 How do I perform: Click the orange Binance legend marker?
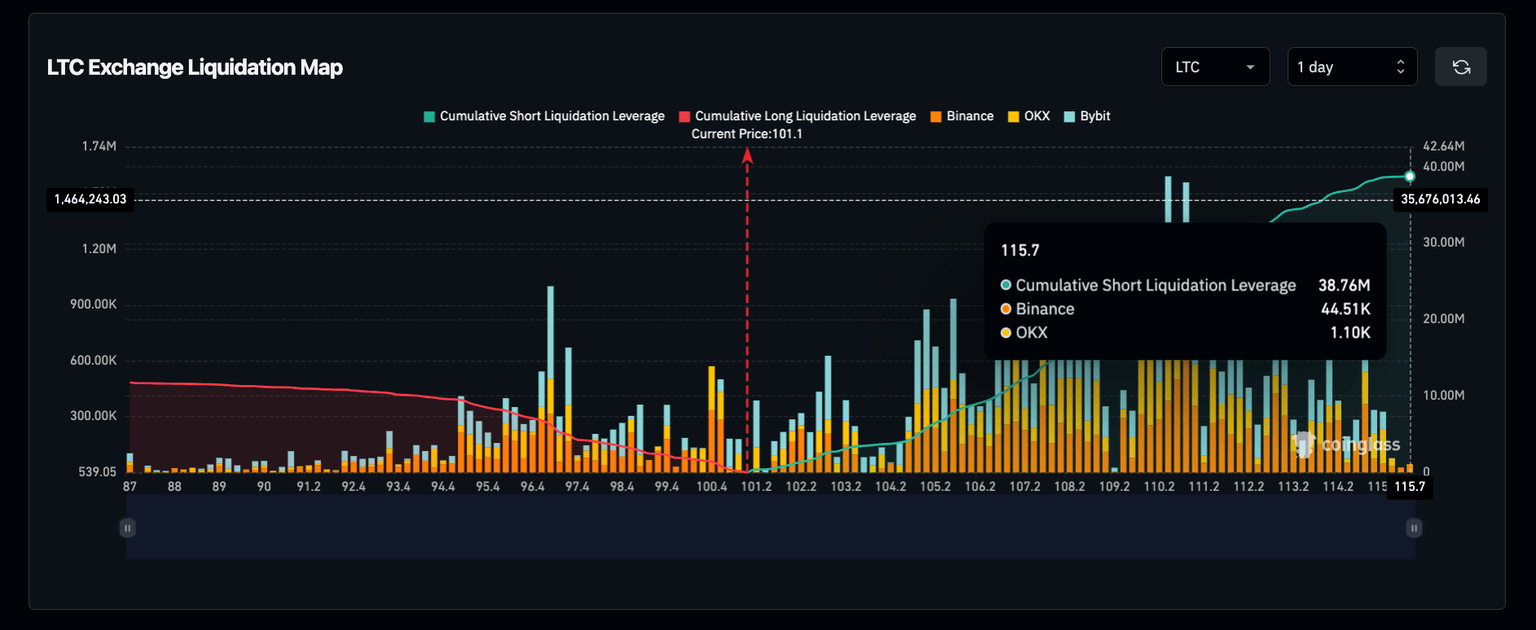pos(938,116)
